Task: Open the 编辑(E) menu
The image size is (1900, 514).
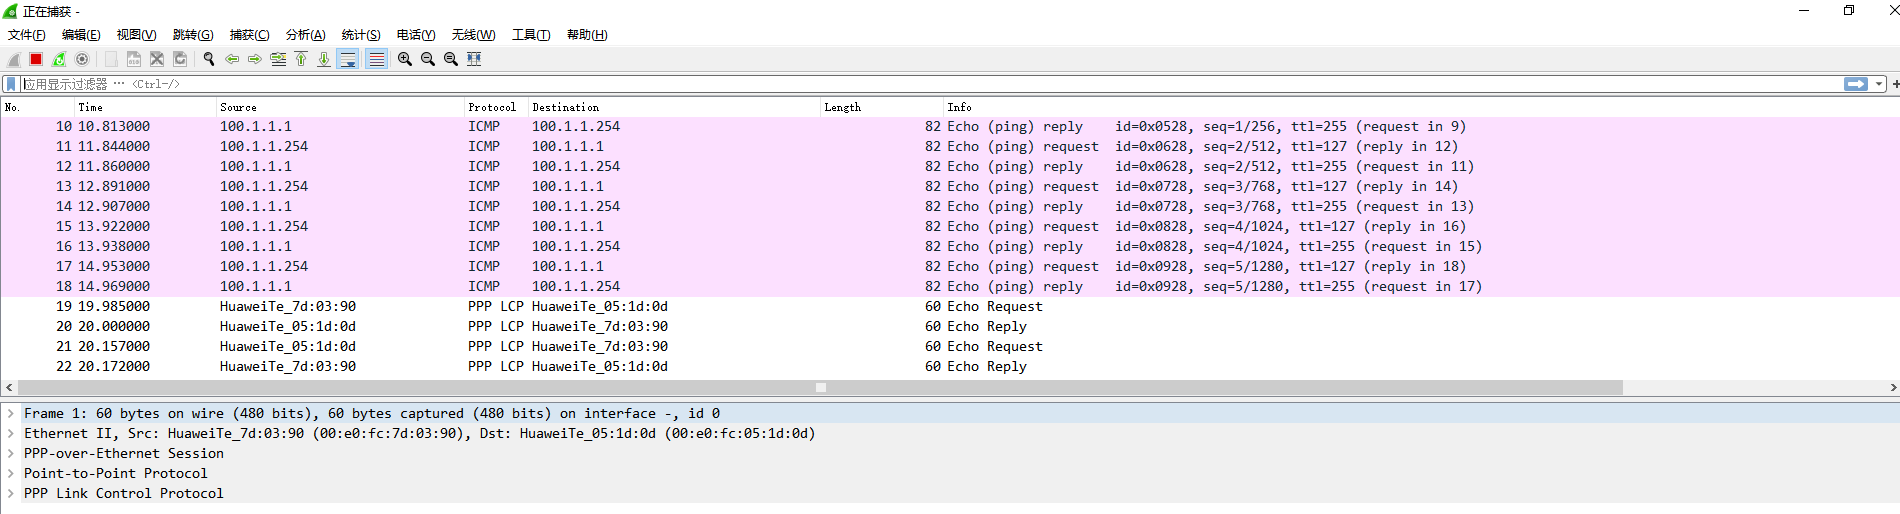Action: 81,34
